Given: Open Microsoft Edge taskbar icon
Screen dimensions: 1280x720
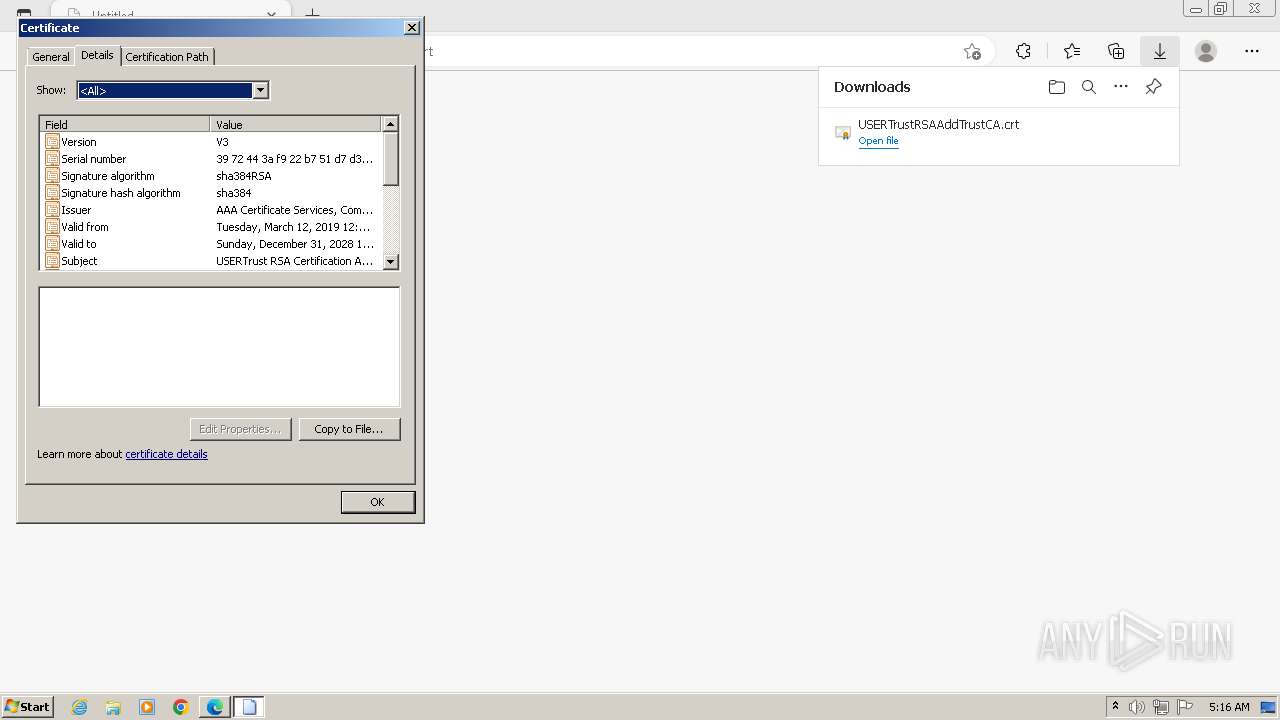Looking at the screenshot, I should 215,707.
